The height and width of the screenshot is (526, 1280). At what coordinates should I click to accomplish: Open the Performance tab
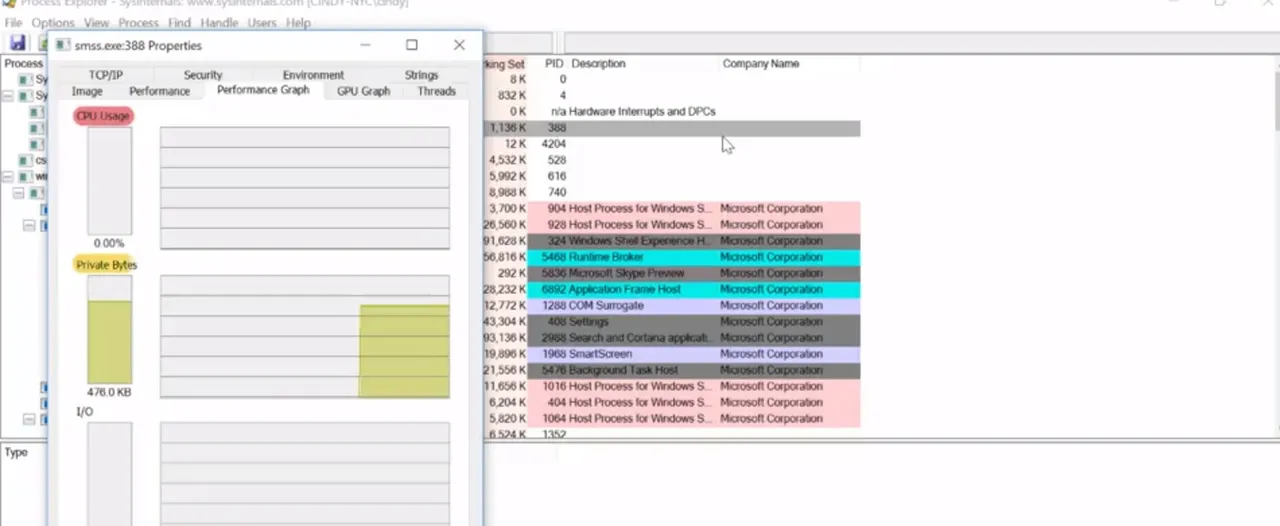(159, 91)
